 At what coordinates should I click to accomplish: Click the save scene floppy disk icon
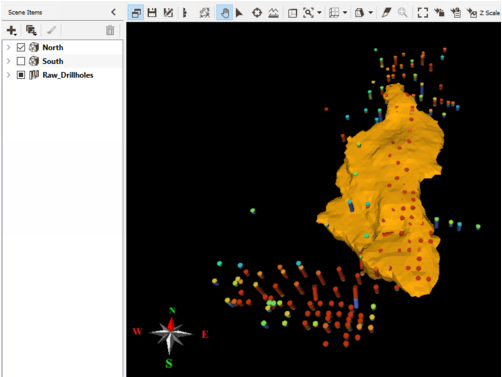tap(152, 13)
